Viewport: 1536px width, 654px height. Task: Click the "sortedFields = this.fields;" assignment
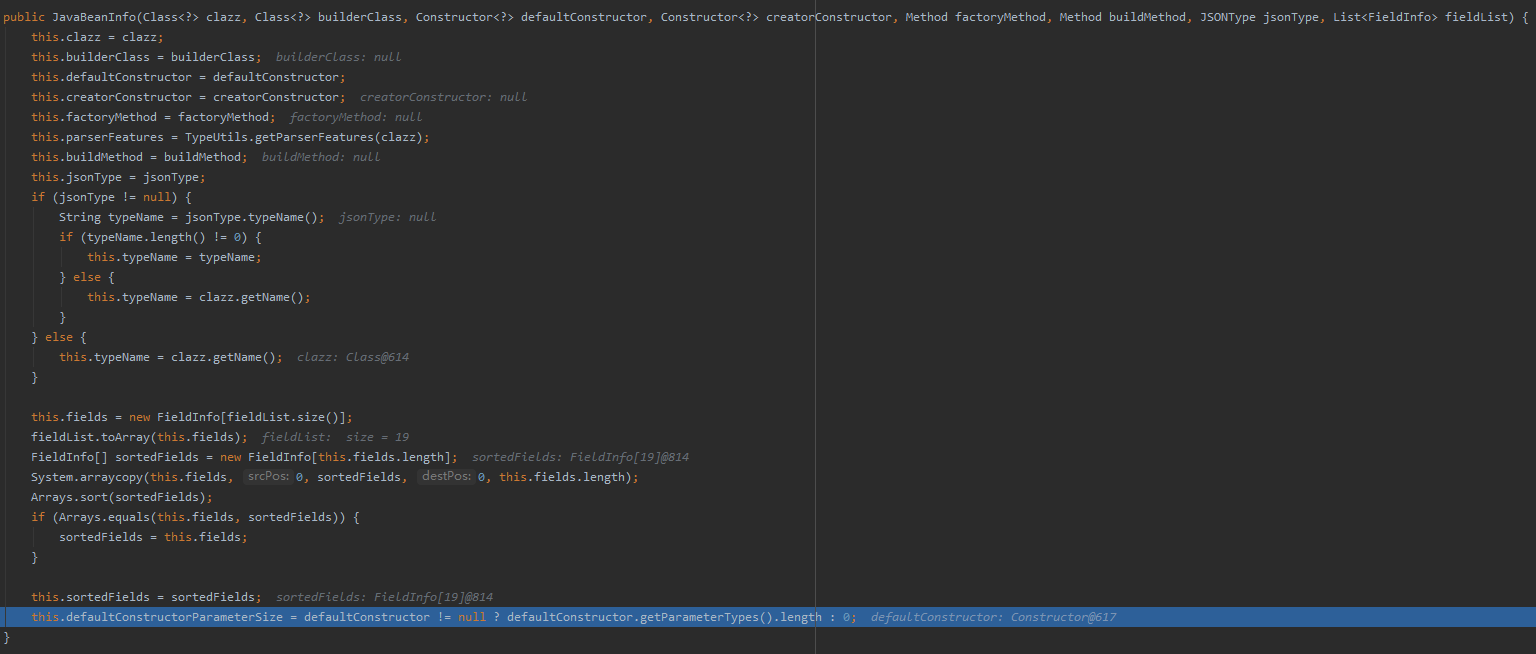coord(153,537)
